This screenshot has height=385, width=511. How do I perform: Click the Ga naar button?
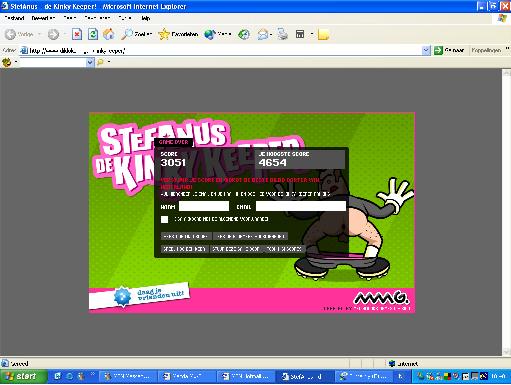(x=449, y=50)
